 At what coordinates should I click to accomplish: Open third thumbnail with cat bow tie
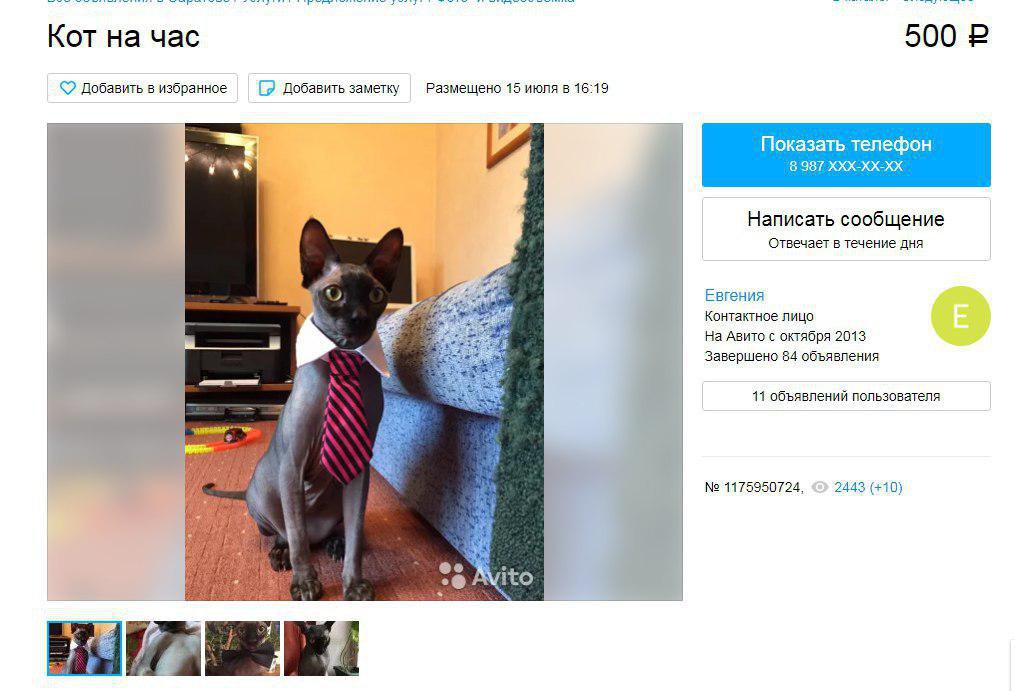click(x=242, y=648)
